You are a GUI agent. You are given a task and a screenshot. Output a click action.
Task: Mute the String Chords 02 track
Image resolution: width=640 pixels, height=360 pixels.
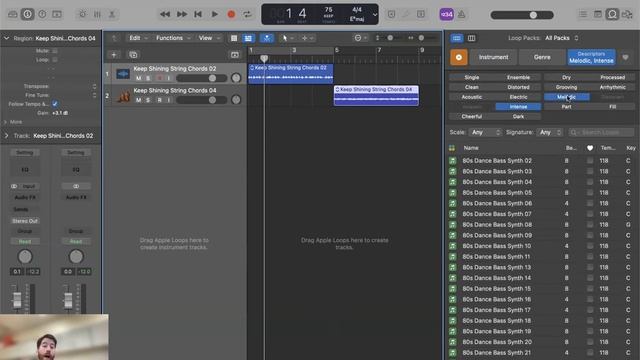138,78
